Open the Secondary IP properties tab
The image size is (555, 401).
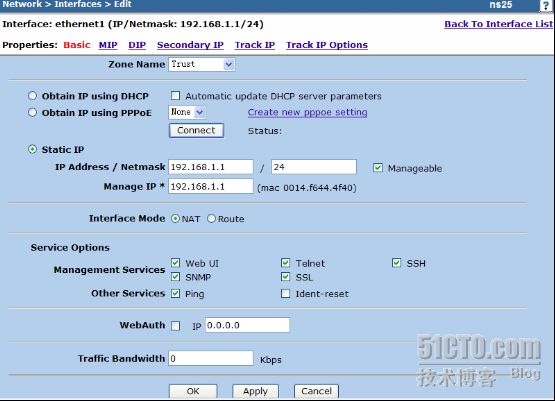click(x=190, y=45)
